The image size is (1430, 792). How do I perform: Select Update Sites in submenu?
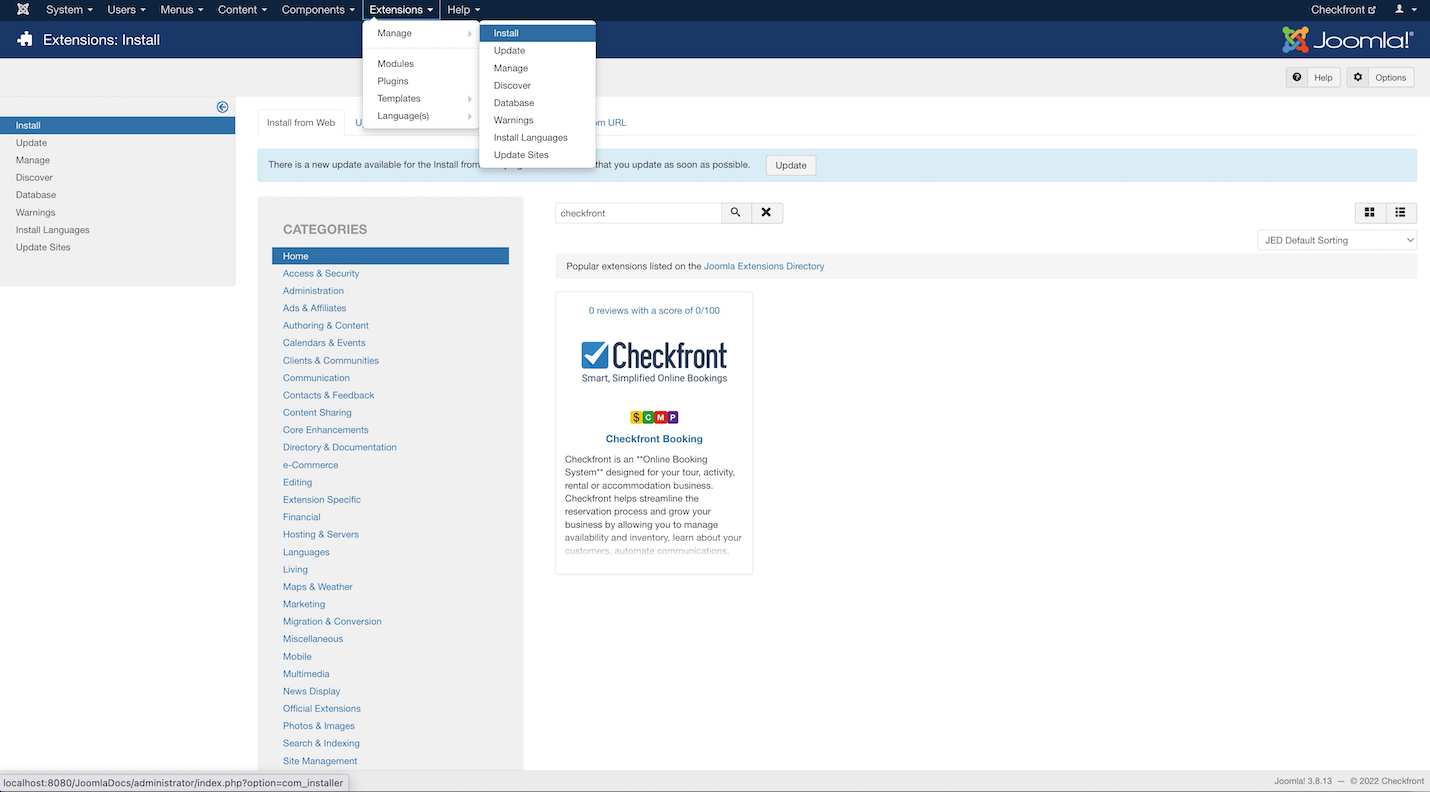click(x=538, y=155)
